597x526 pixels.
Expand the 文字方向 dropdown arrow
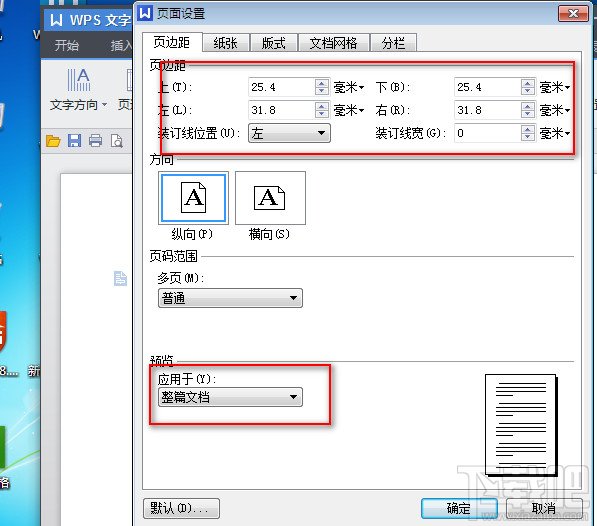pos(104,104)
